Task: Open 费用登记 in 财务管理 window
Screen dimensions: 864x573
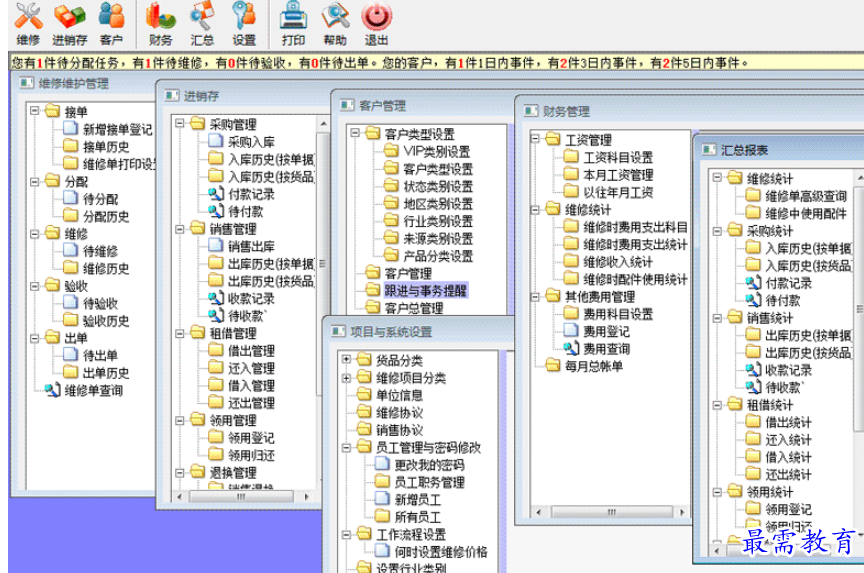Action: point(597,331)
